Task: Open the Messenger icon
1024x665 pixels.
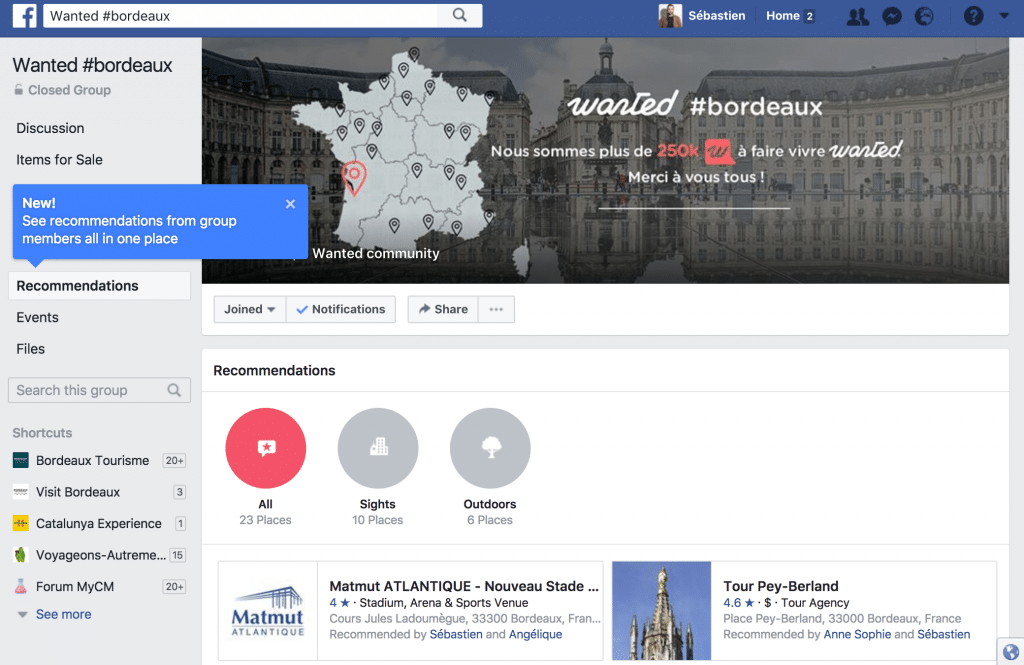Action: coord(891,16)
